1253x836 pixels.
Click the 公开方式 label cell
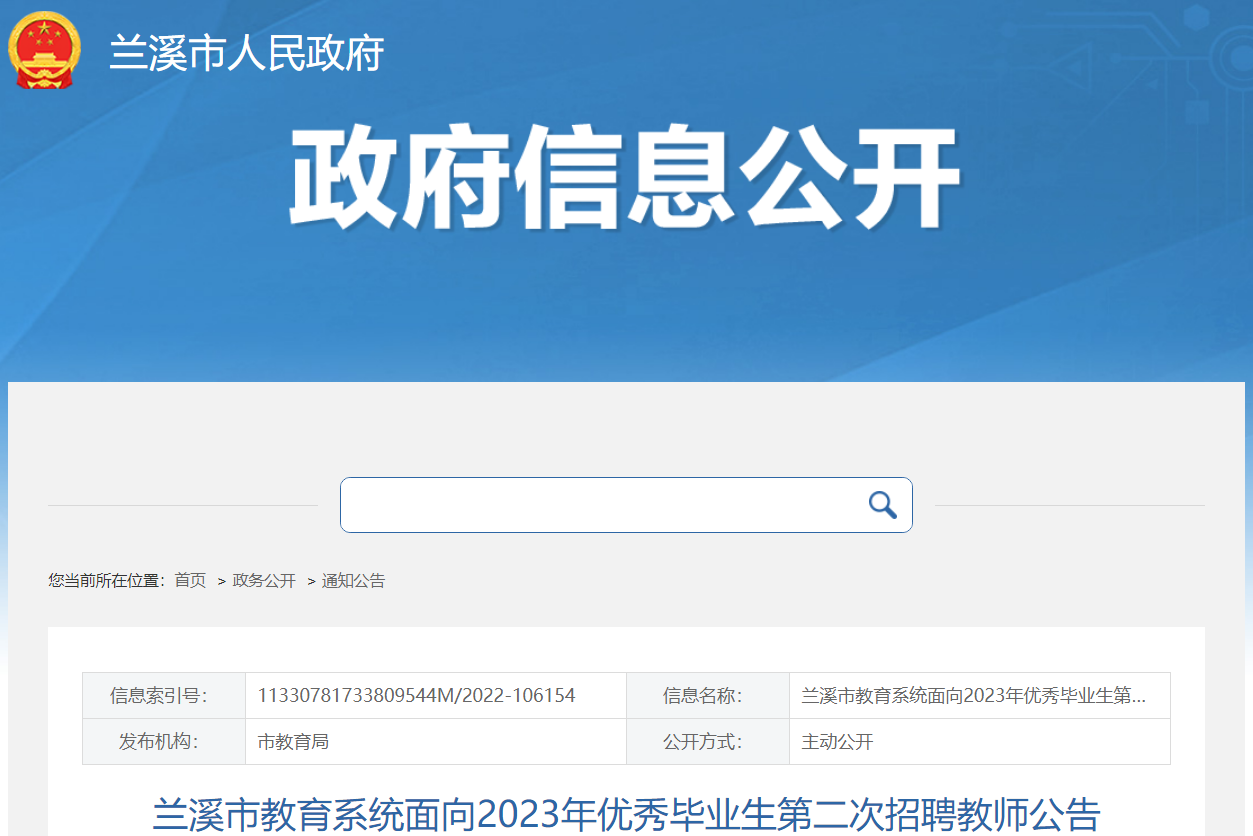[x=708, y=742]
